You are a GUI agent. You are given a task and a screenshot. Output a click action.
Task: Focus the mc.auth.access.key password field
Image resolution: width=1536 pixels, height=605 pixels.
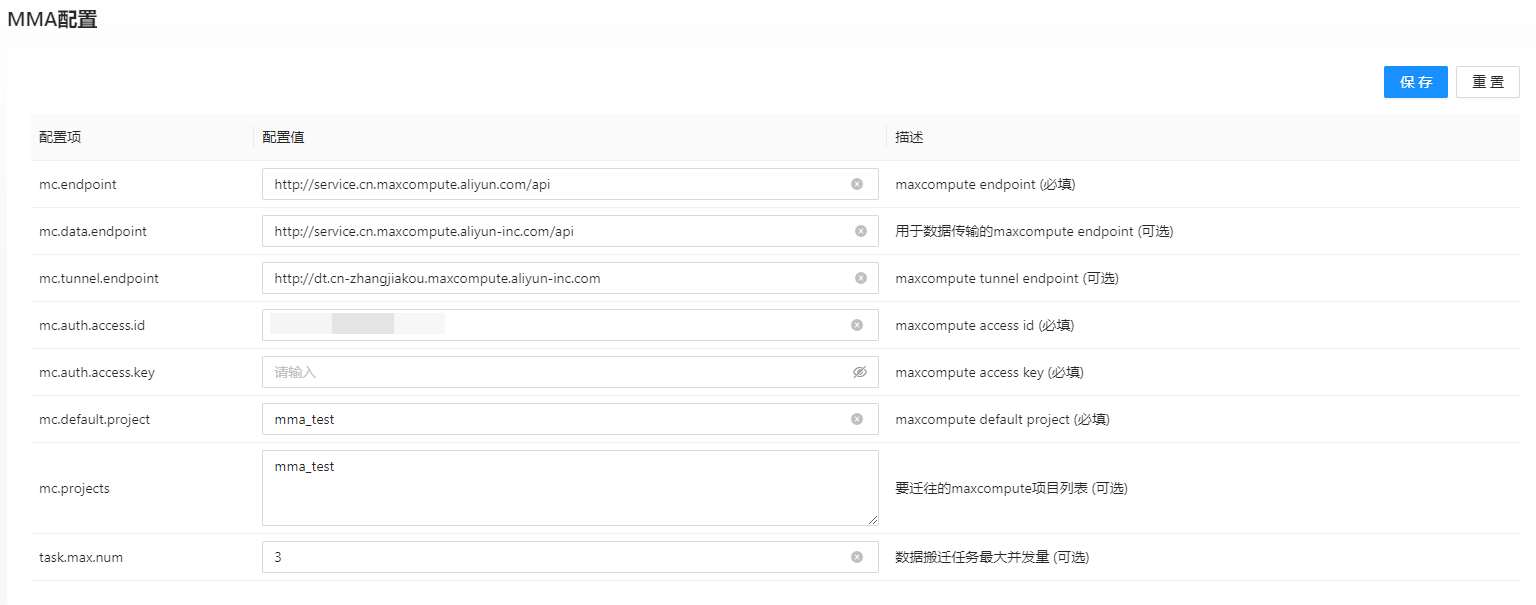click(550, 372)
